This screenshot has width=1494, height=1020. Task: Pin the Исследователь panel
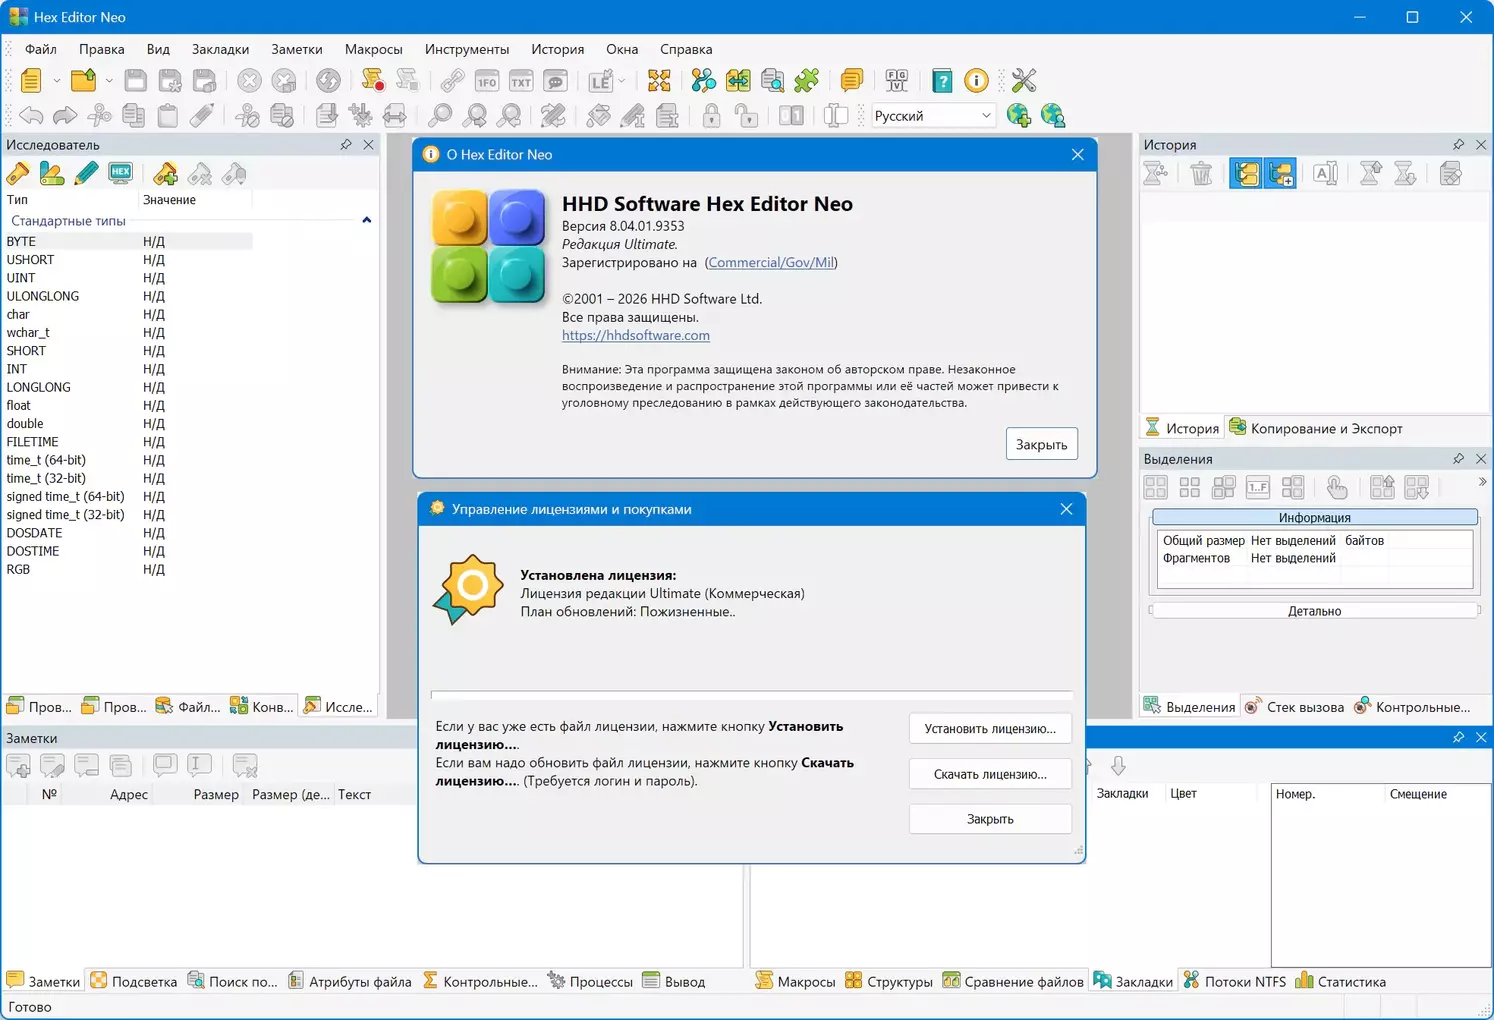point(346,145)
